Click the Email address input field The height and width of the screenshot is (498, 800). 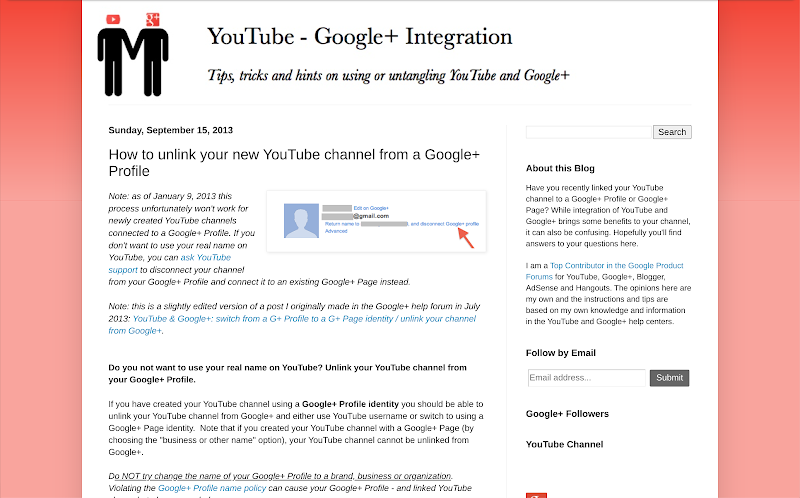587,378
